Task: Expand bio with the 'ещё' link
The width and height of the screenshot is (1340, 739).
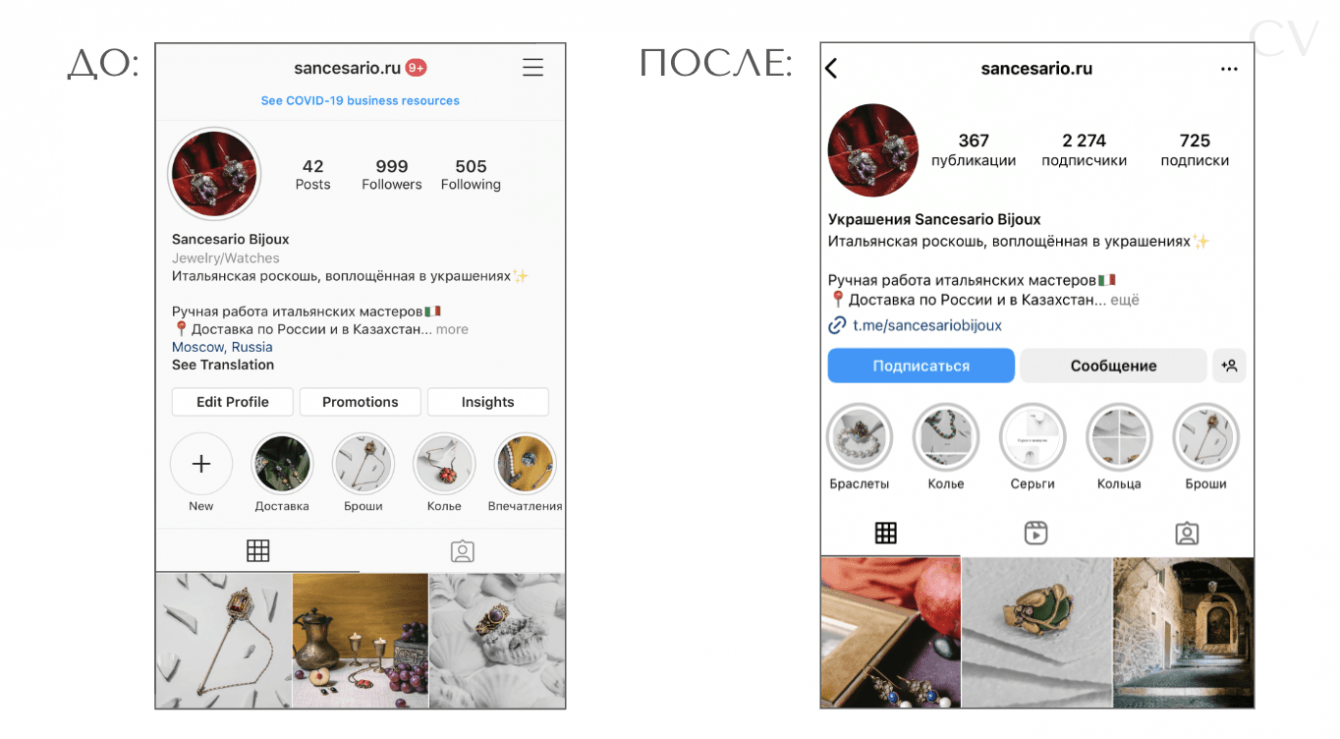Action: [1125, 300]
